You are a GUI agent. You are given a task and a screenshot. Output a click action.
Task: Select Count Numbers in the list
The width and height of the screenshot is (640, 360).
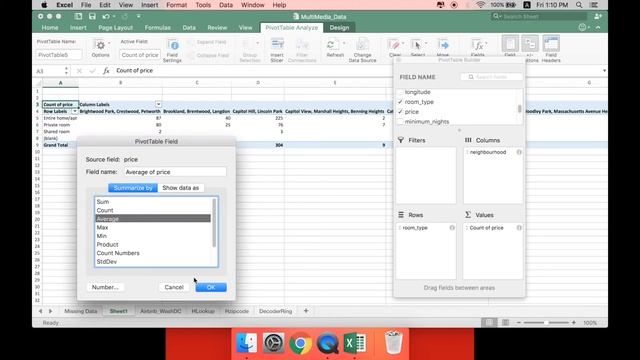pyautogui.click(x=153, y=253)
